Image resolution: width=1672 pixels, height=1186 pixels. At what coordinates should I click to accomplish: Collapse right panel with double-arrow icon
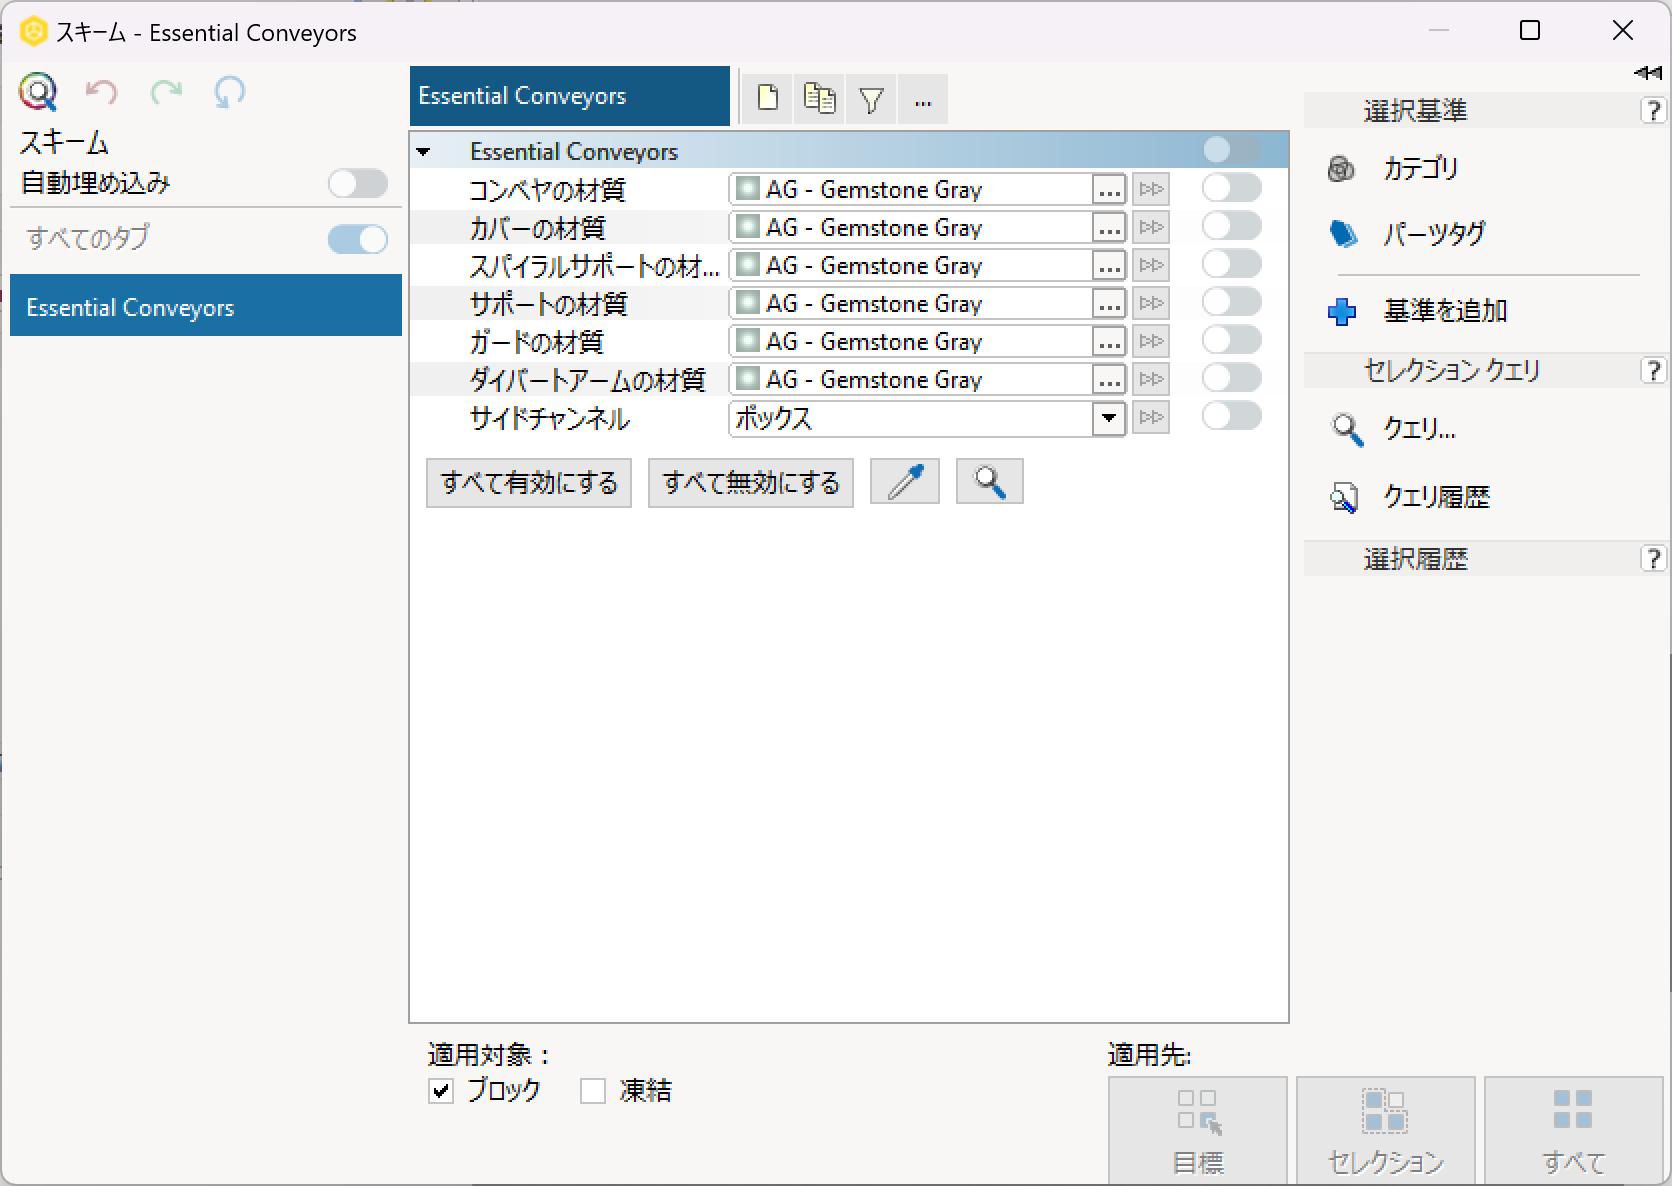click(1647, 73)
